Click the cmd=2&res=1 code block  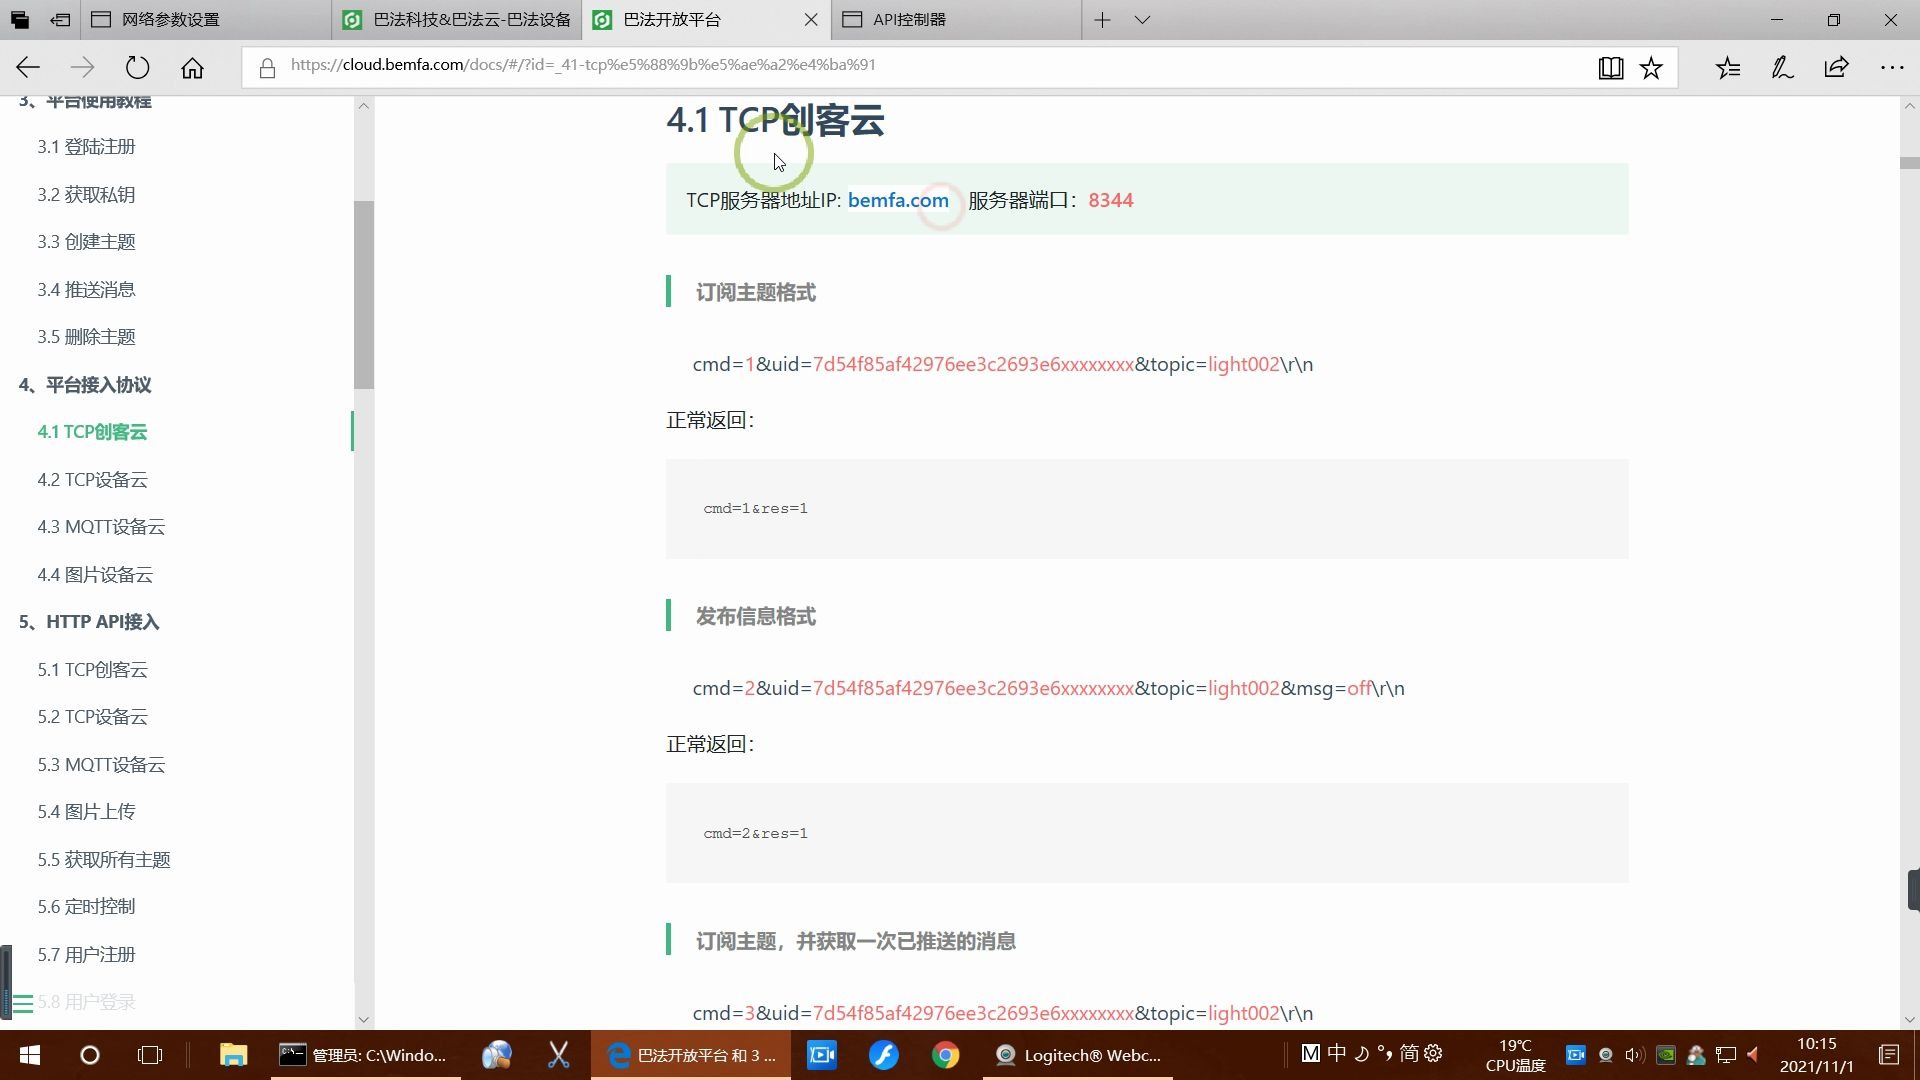click(1147, 833)
